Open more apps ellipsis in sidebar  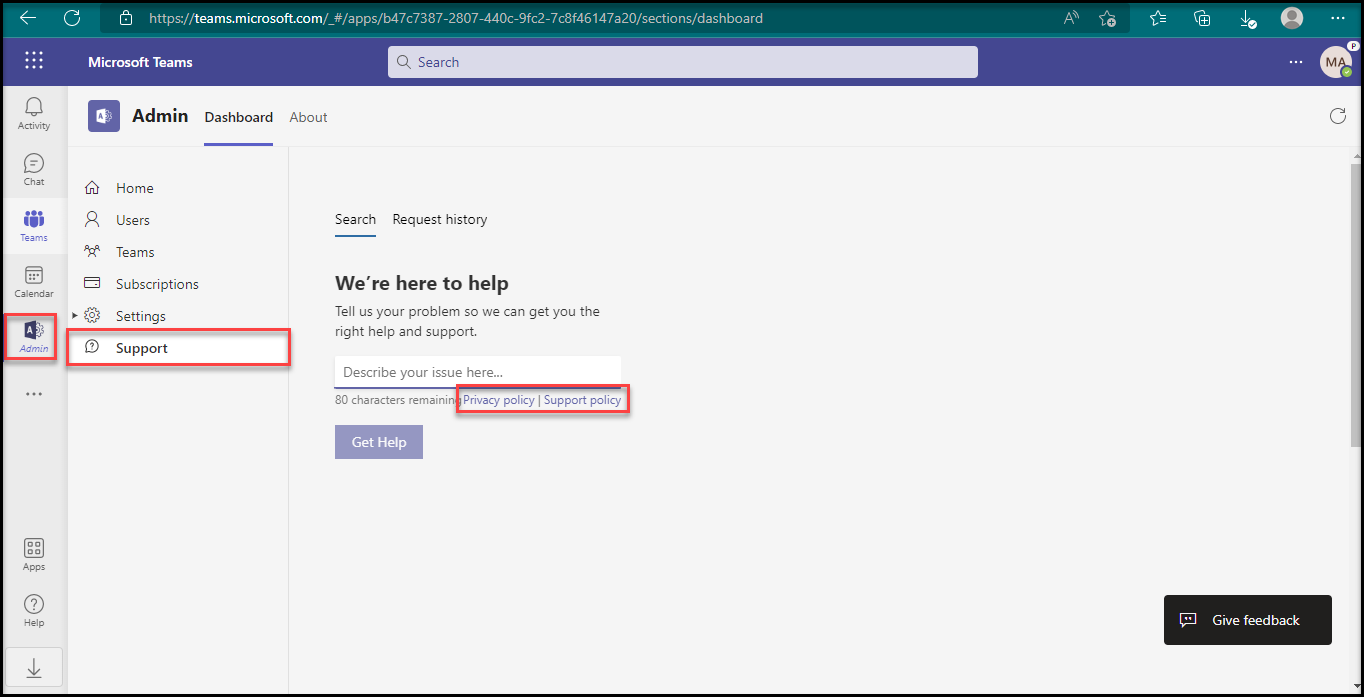click(x=34, y=394)
